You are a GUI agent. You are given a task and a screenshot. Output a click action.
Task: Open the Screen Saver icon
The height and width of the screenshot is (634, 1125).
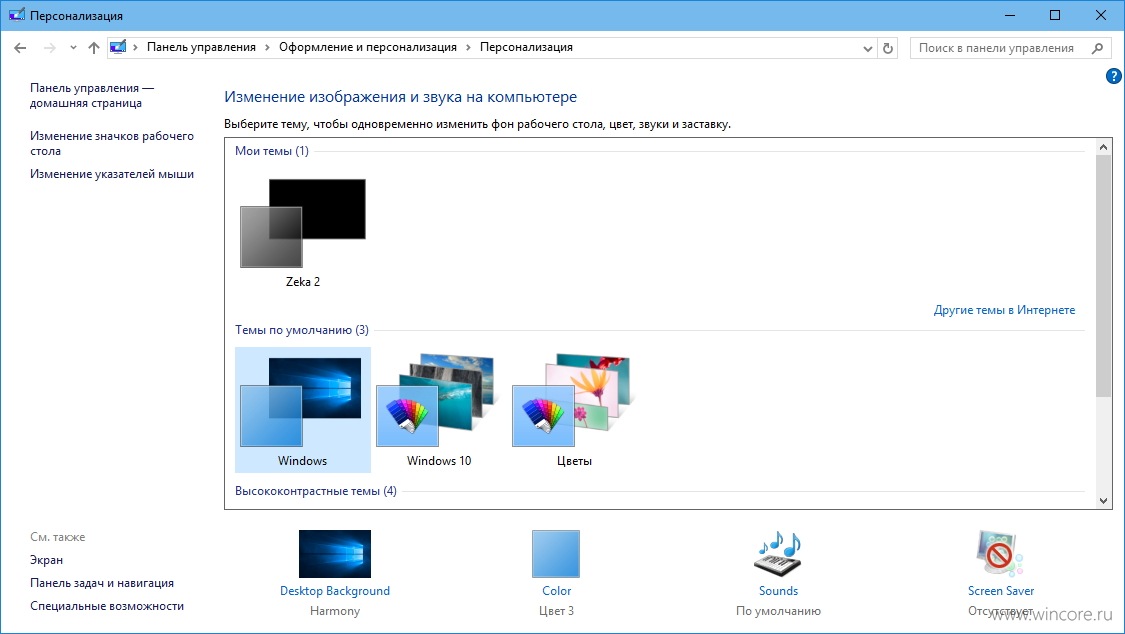click(1000, 554)
